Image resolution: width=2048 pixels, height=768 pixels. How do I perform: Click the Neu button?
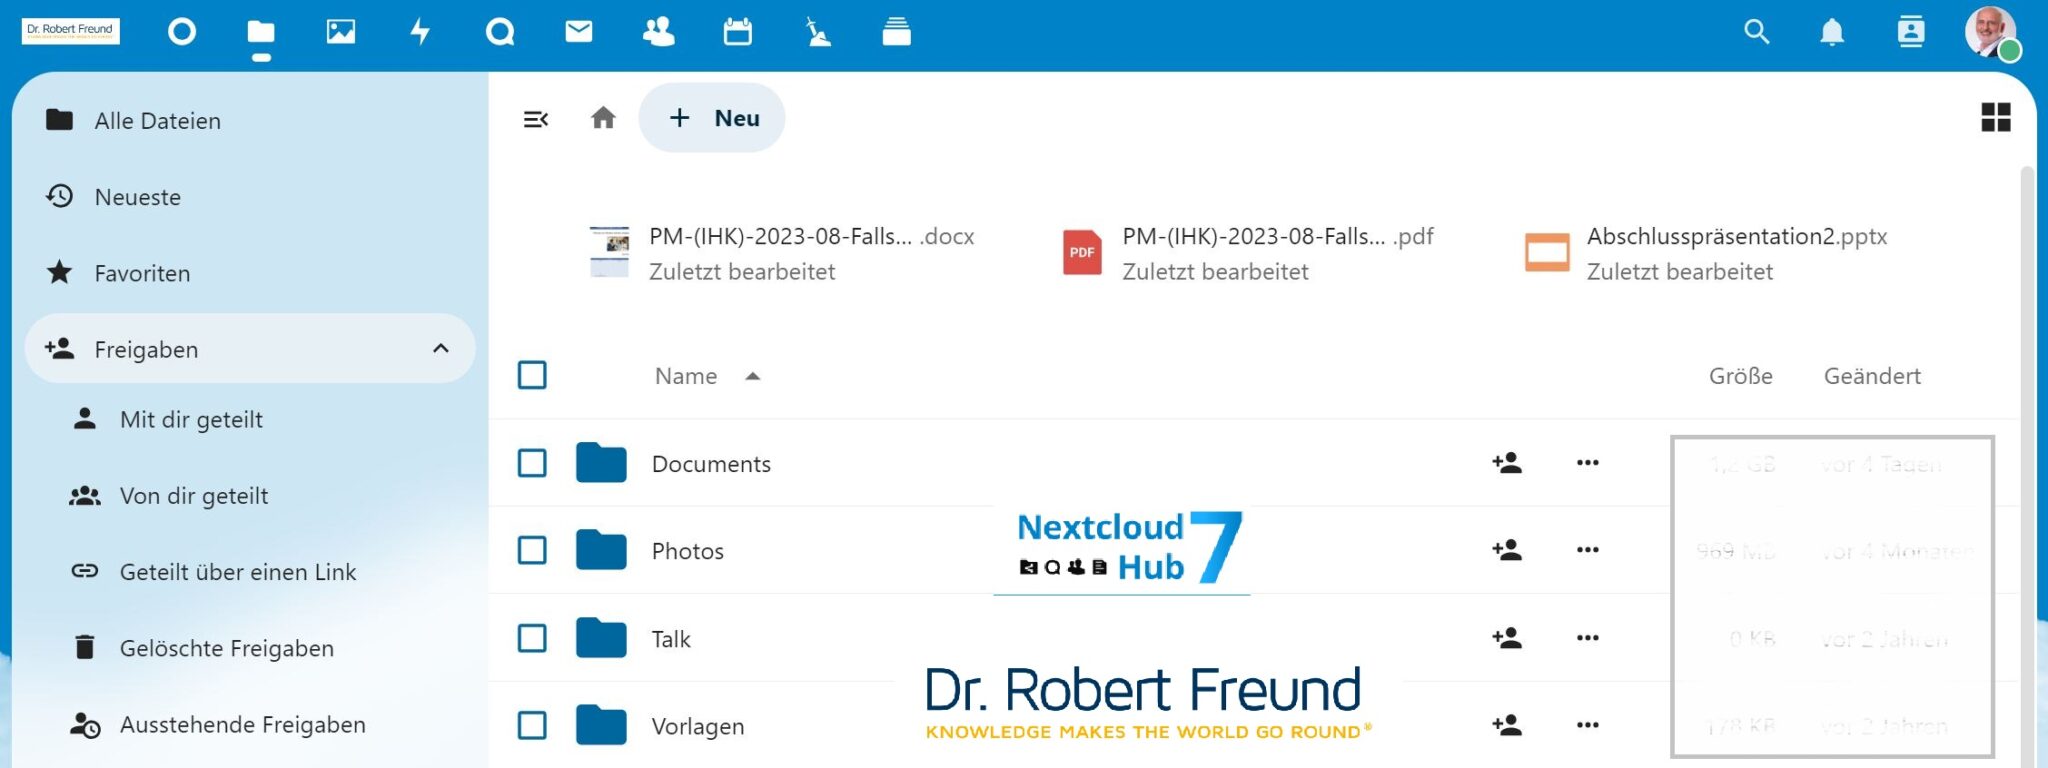(x=712, y=118)
